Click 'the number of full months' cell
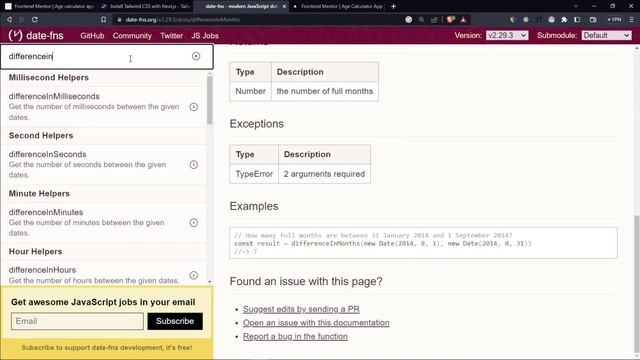This screenshot has height=360, width=640. 325,91
